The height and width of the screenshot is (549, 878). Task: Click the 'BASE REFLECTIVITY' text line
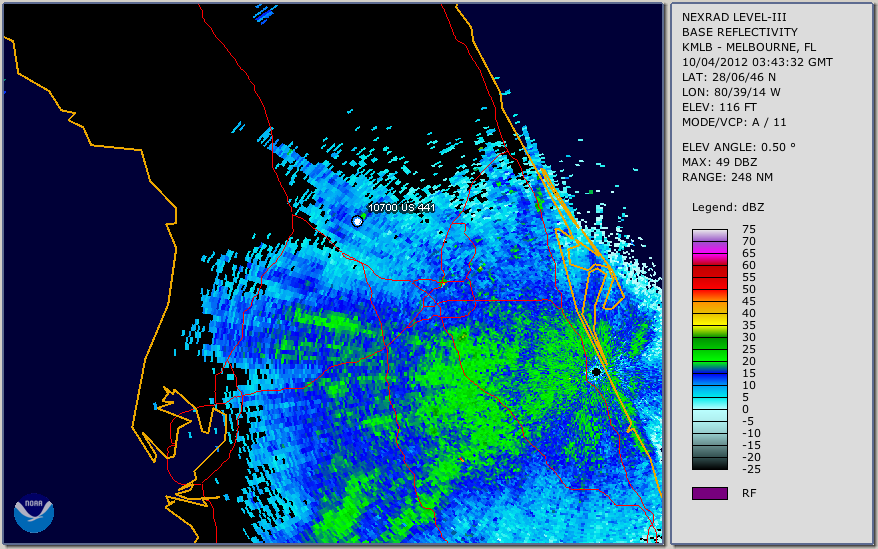point(740,32)
